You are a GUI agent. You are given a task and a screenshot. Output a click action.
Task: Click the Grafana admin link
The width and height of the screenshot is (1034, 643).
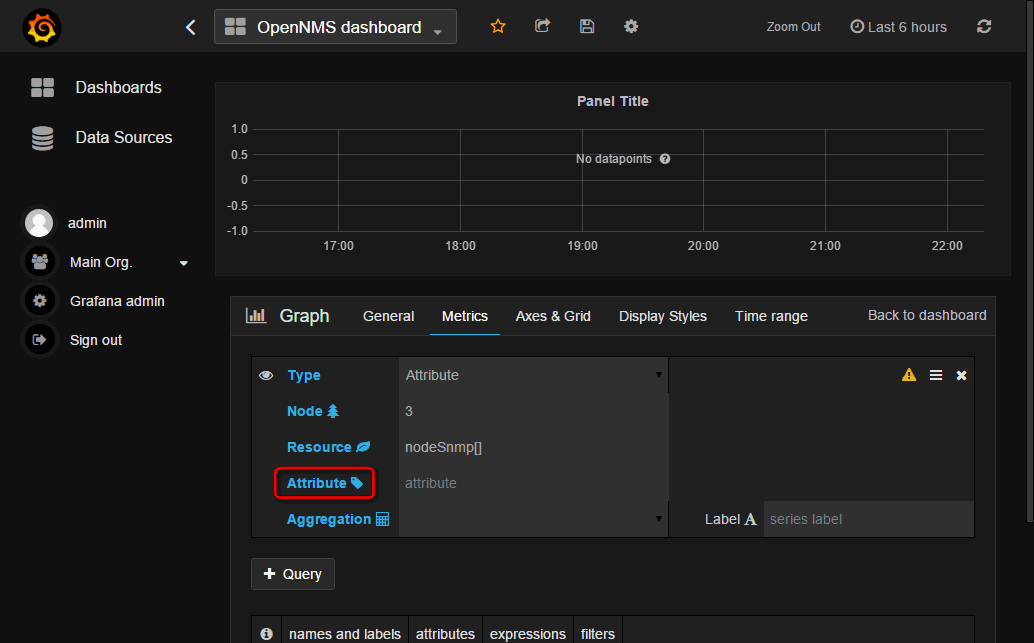pos(117,301)
